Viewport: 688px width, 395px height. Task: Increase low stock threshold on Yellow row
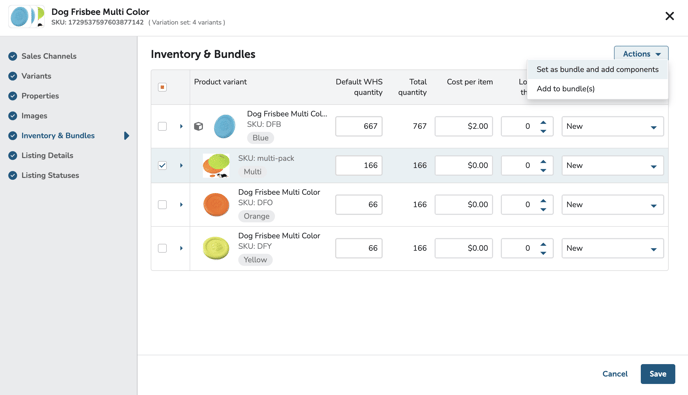pyautogui.click(x=543, y=244)
